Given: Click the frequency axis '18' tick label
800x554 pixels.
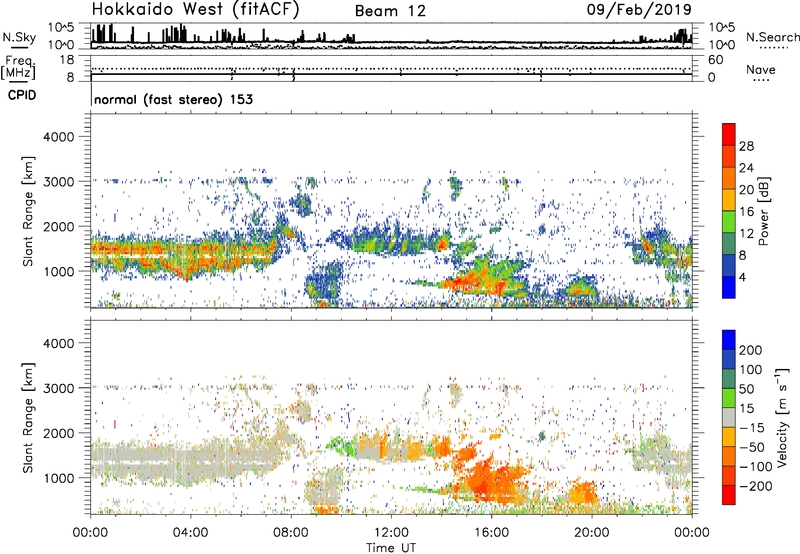Looking at the screenshot, I should [x=67, y=60].
